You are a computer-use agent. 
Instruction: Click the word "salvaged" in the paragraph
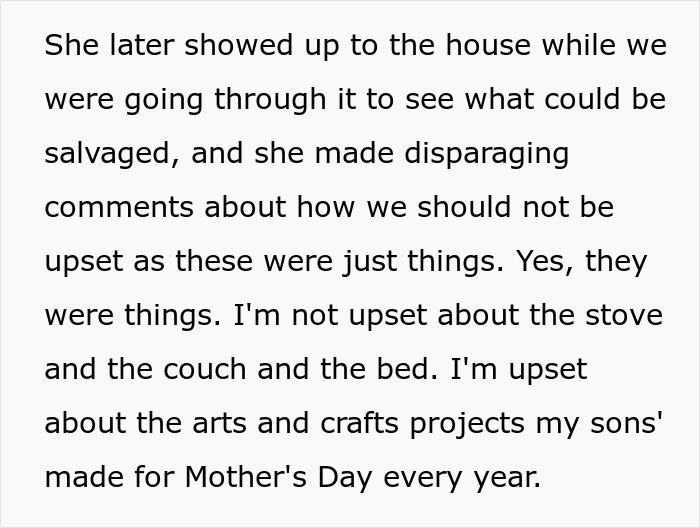pyautogui.click(x=107, y=154)
